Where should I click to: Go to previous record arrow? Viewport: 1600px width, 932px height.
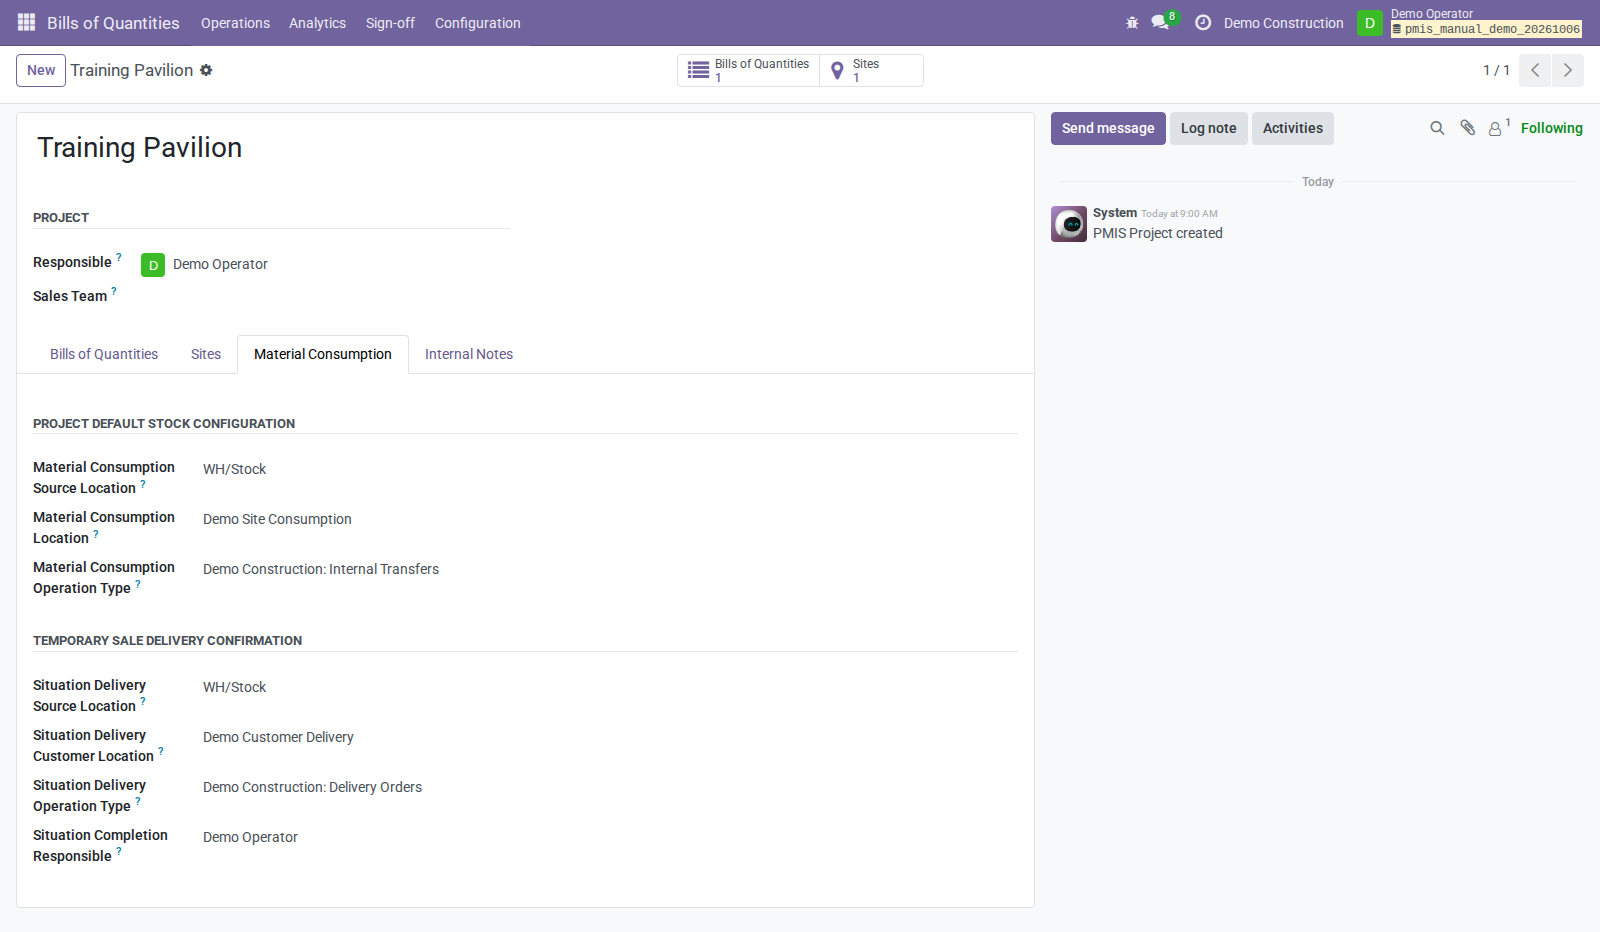[x=1535, y=70]
